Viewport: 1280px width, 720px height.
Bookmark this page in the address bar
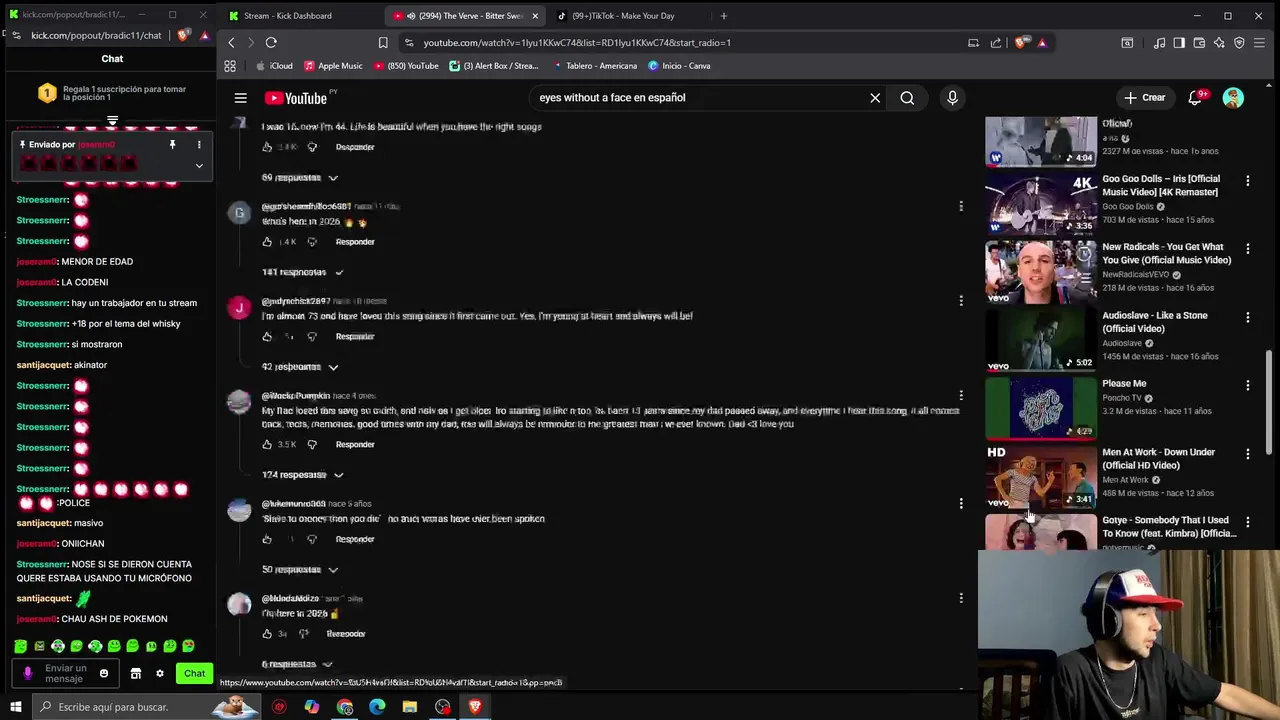pos(383,43)
